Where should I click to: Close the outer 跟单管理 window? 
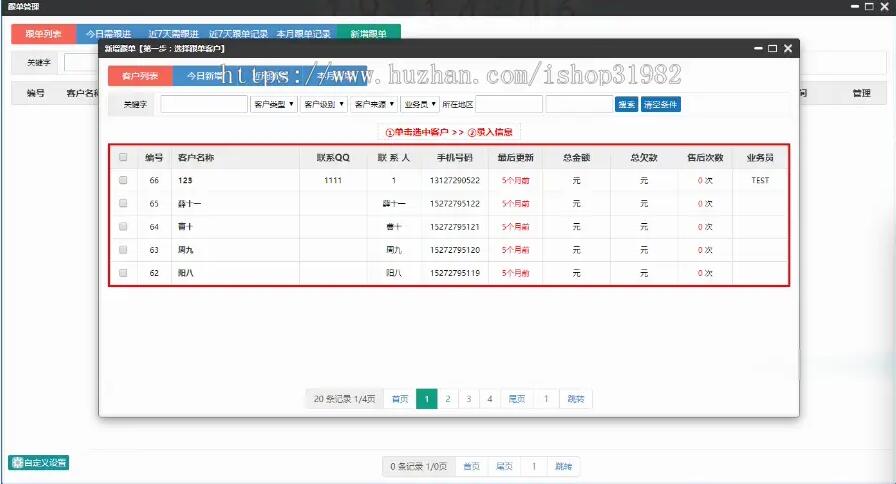pyautogui.click(x=884, y=6)
